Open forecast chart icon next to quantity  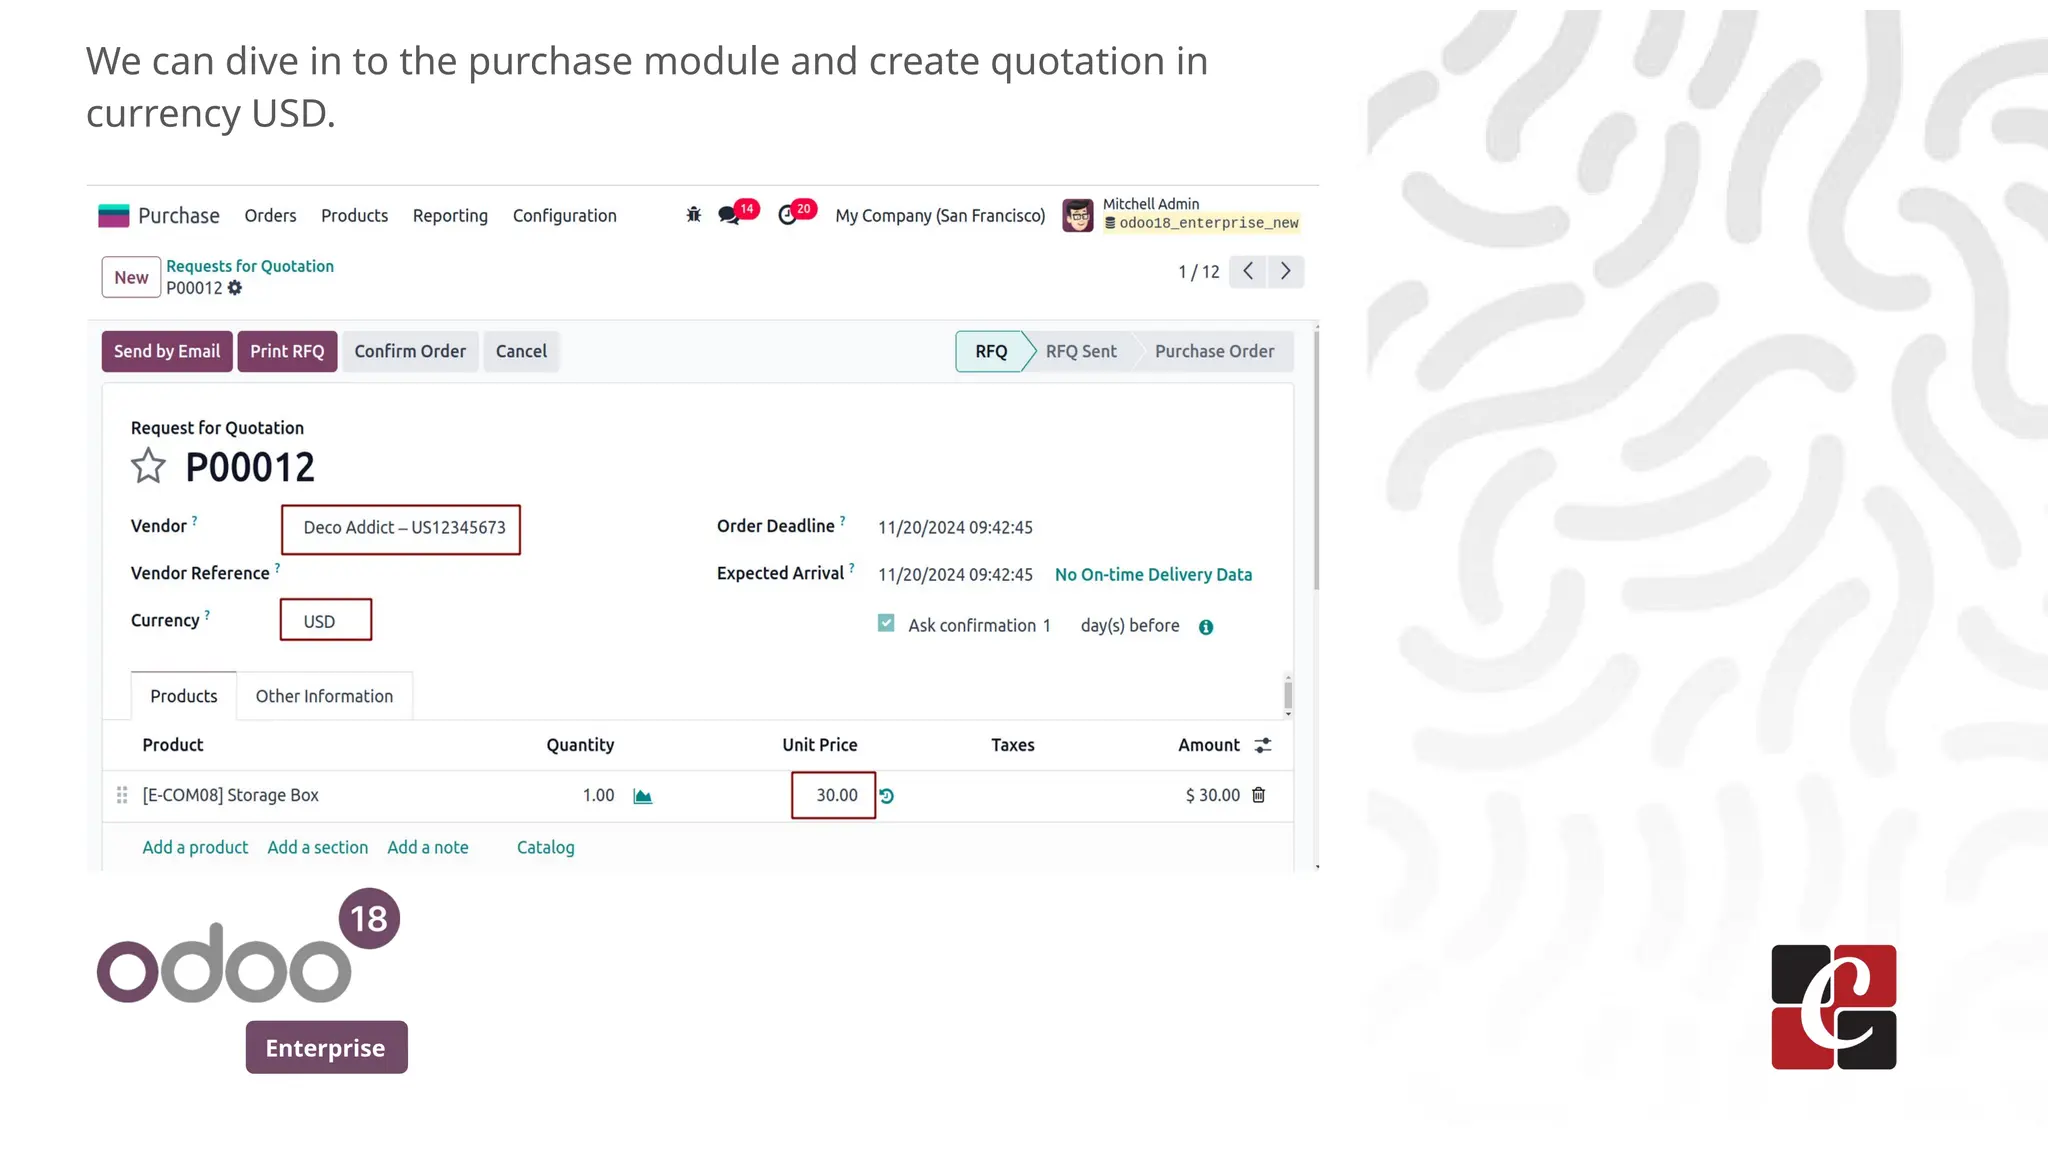(643, 796)
